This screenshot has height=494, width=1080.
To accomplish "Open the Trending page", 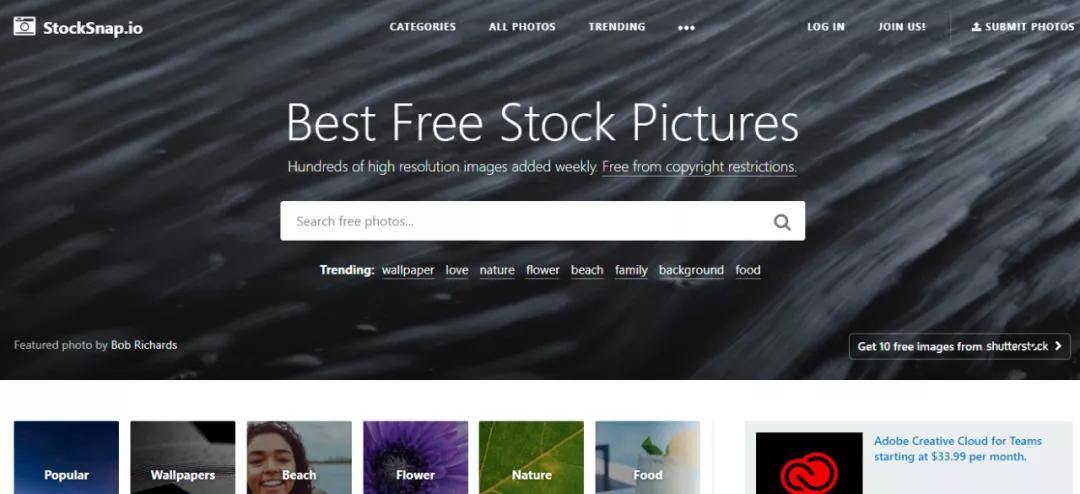I will pos(616,27).
